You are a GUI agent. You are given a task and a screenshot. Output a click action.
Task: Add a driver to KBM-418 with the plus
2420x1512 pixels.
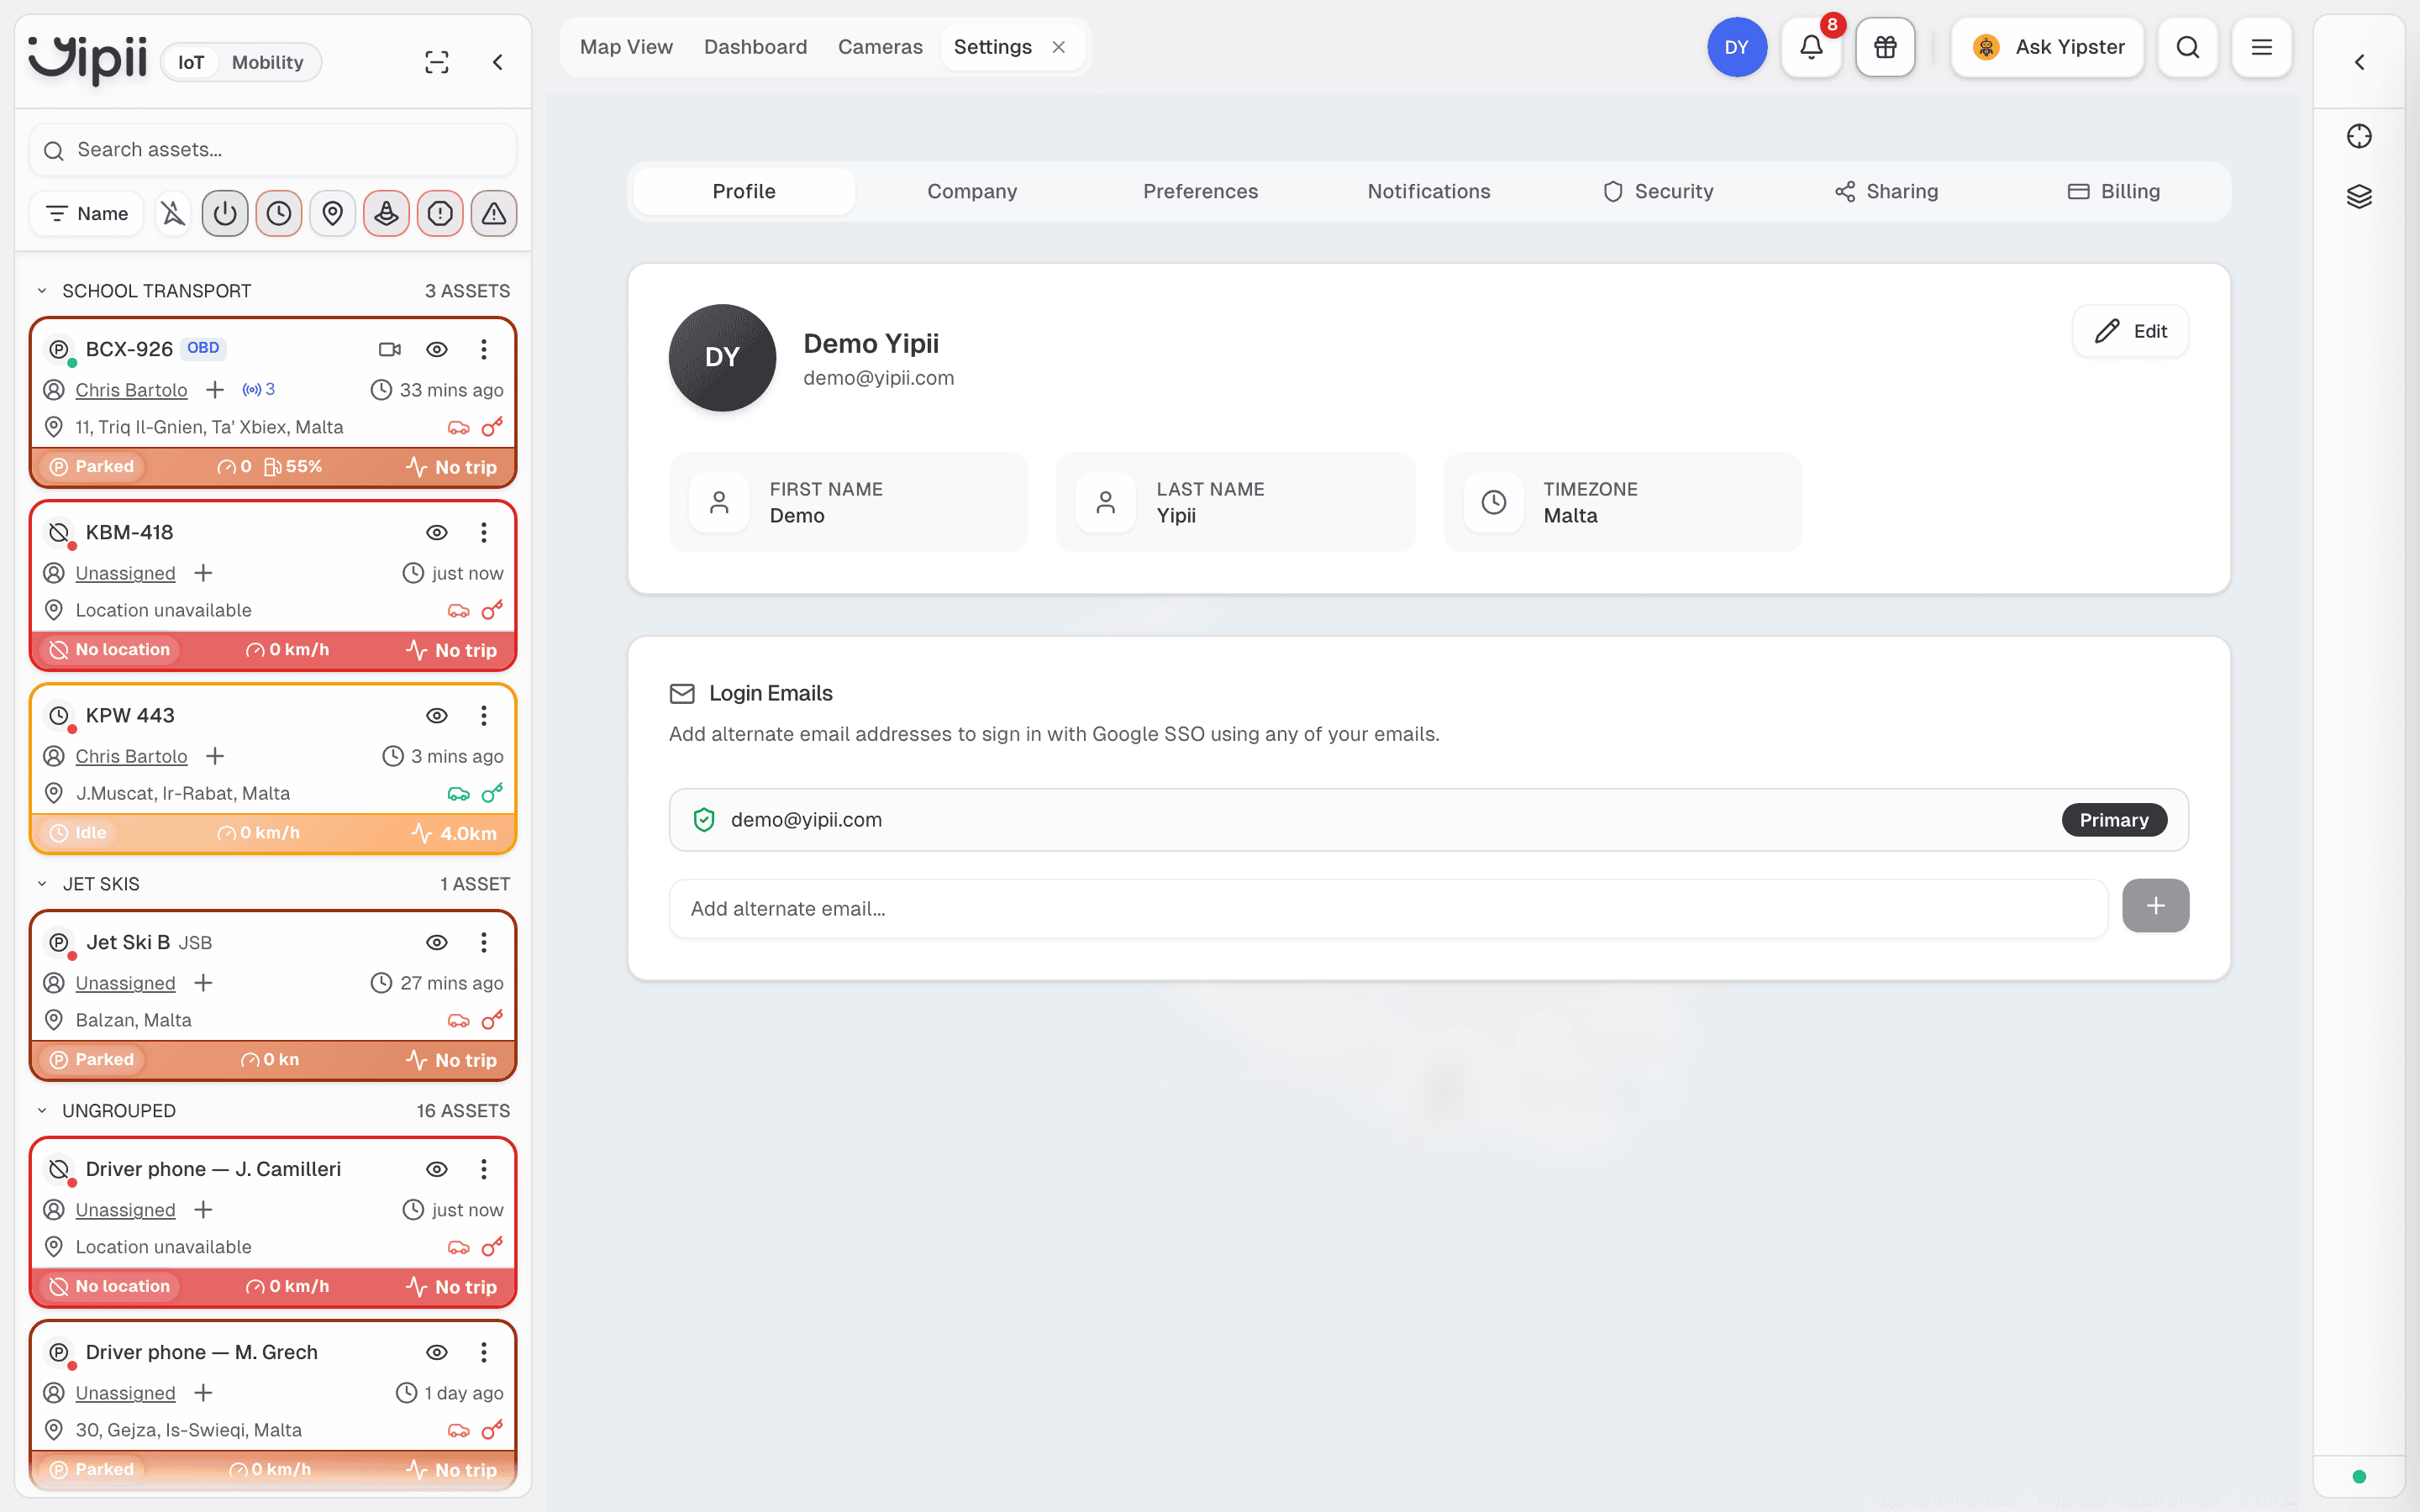point(203,573)
